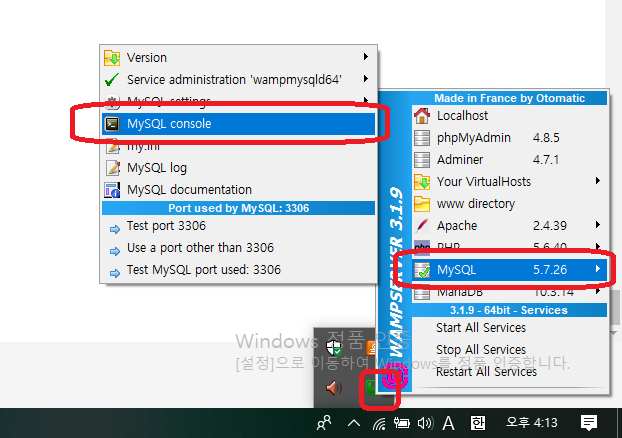Toggle the Korean IME 한 indicator
This screenshot has width=622, height=438.
pyautogui.click(x=478, y=423)
